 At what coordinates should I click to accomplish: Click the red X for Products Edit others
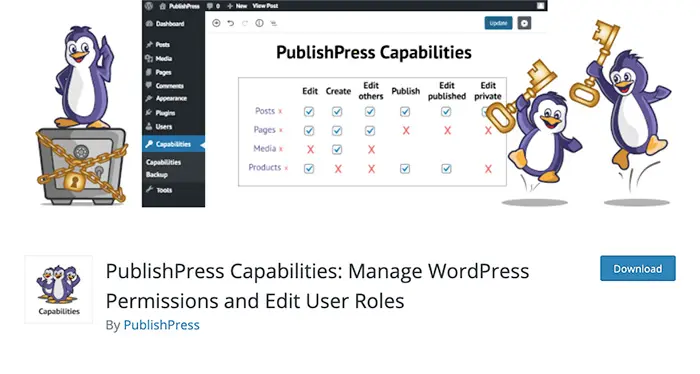371,169
